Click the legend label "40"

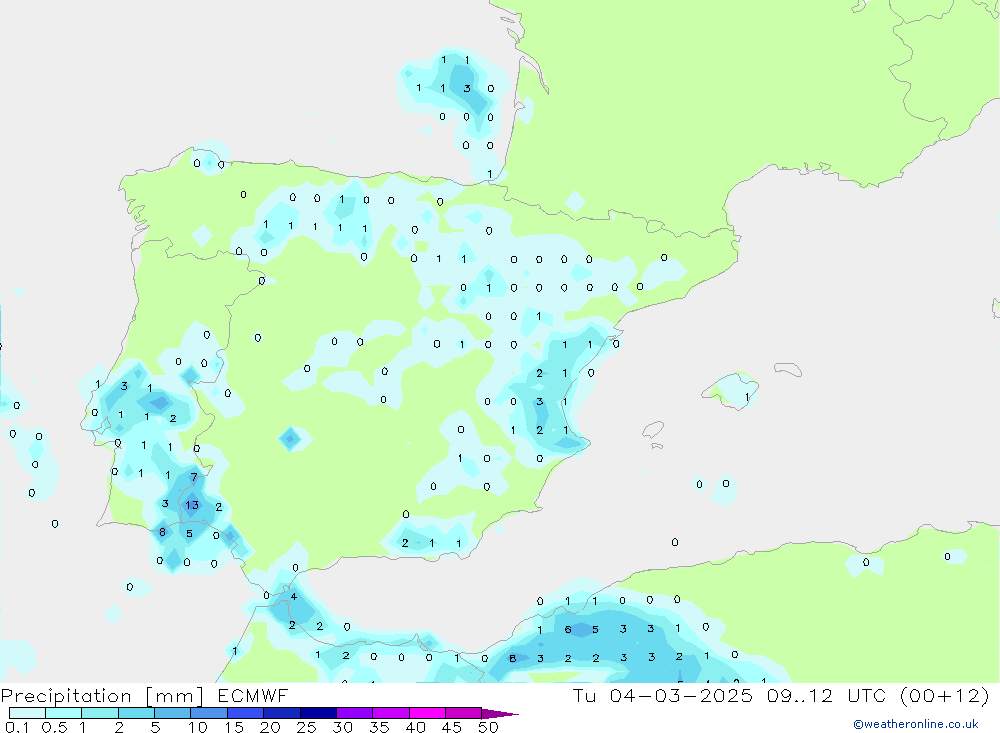[416, 727]
